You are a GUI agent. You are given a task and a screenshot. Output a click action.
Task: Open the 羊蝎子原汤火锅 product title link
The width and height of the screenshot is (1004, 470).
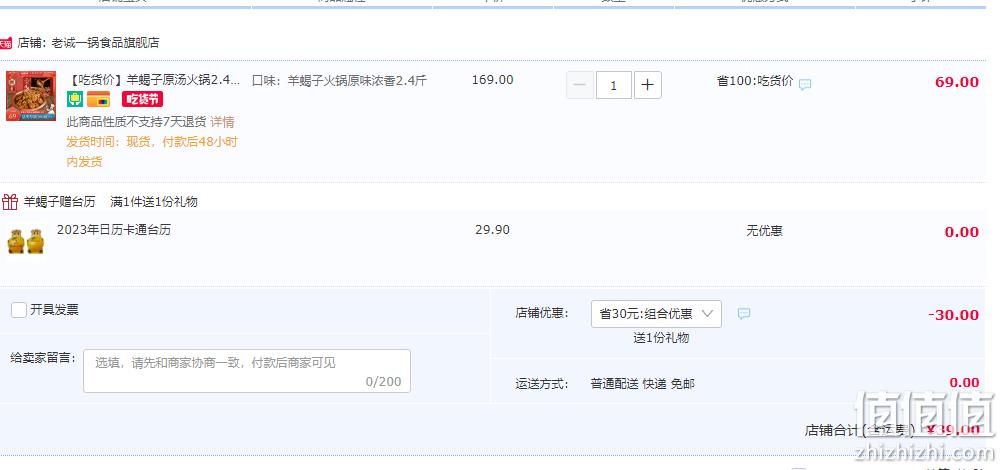pyautogui.click(x=153, y=80)
